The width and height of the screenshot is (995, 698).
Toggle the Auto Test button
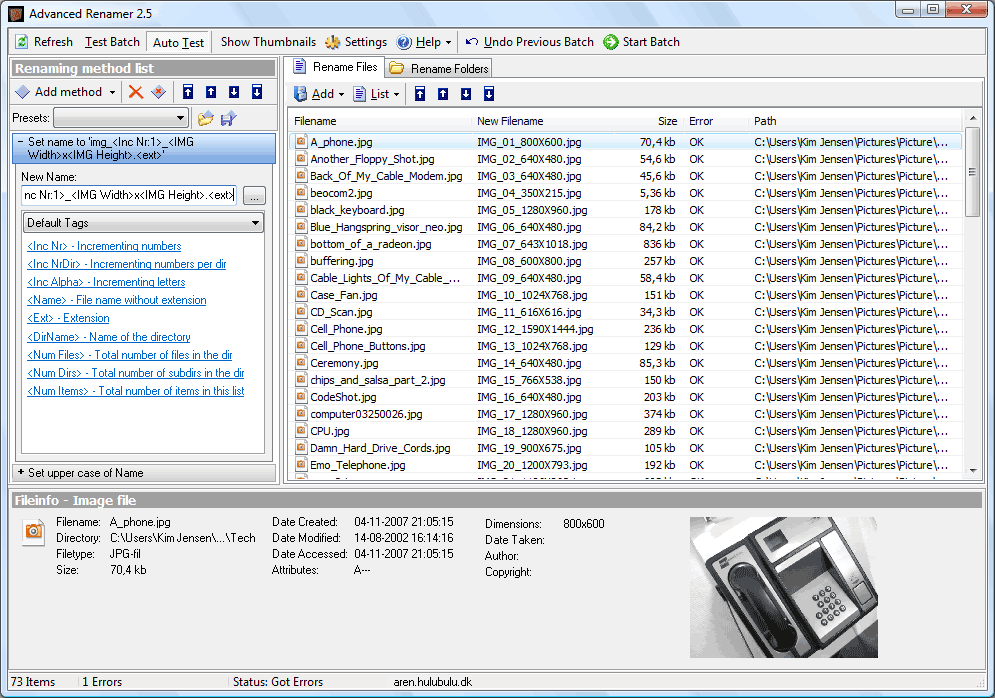pos(178,42)
